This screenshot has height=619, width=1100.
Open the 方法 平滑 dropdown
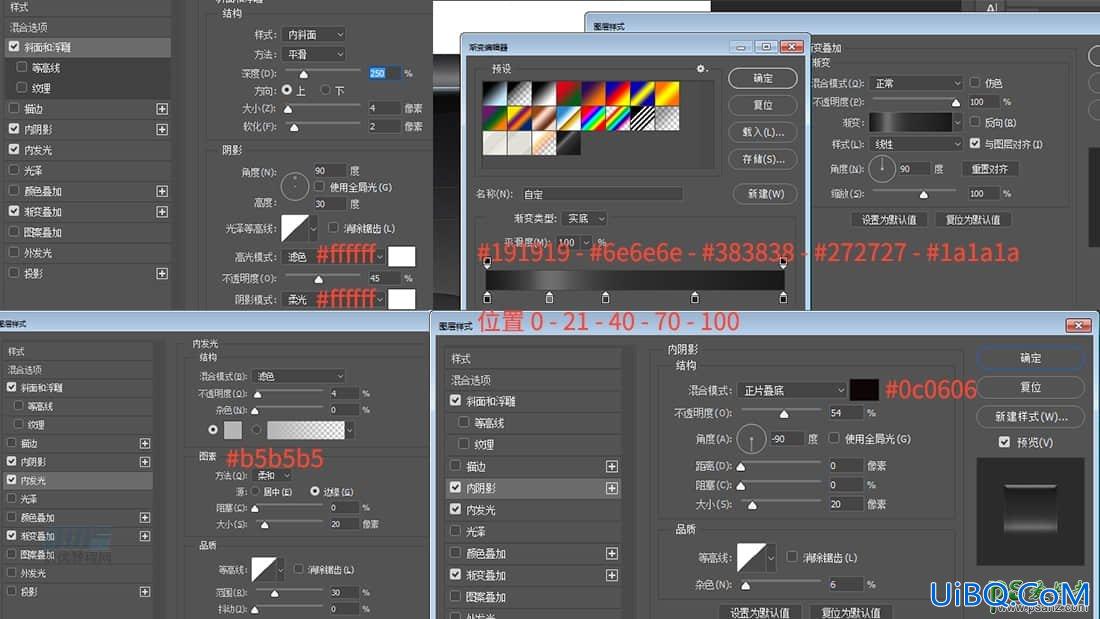(x=314, y=54)
